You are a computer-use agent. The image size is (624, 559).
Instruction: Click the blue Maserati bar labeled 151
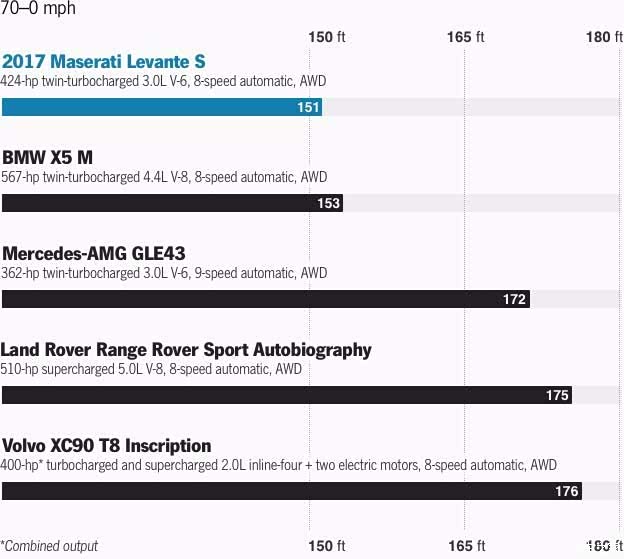click(160, 107)
